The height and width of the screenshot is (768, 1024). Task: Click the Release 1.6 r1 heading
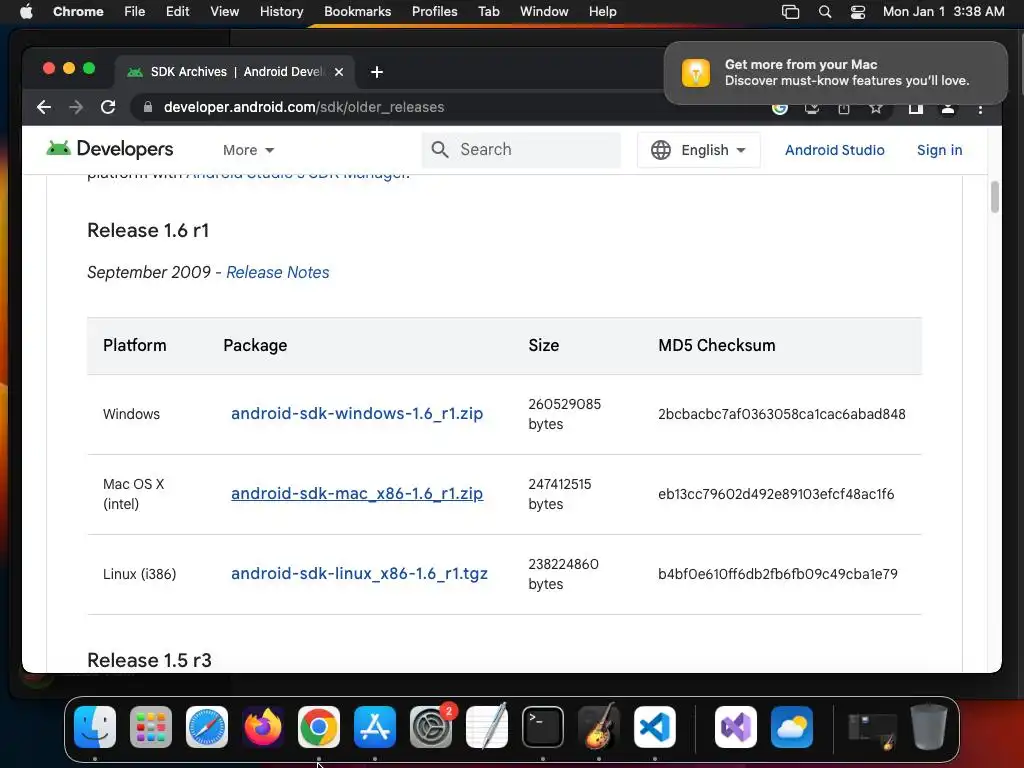tap(148, 231)
